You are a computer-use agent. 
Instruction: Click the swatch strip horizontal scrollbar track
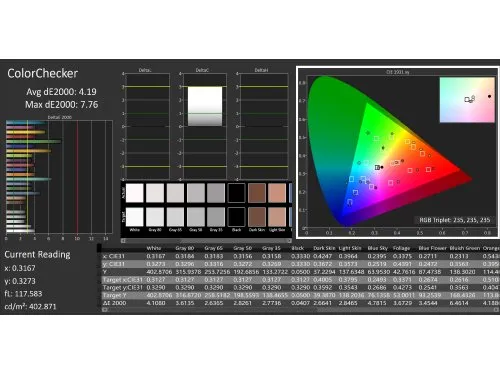point(206,240)
